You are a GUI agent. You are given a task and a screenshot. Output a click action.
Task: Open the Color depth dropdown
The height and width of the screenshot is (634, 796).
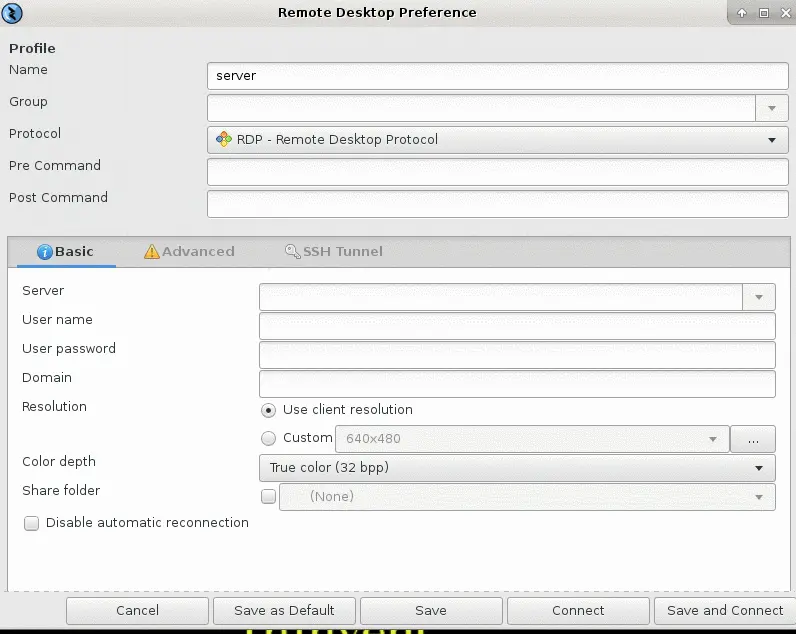click(516, 468)
